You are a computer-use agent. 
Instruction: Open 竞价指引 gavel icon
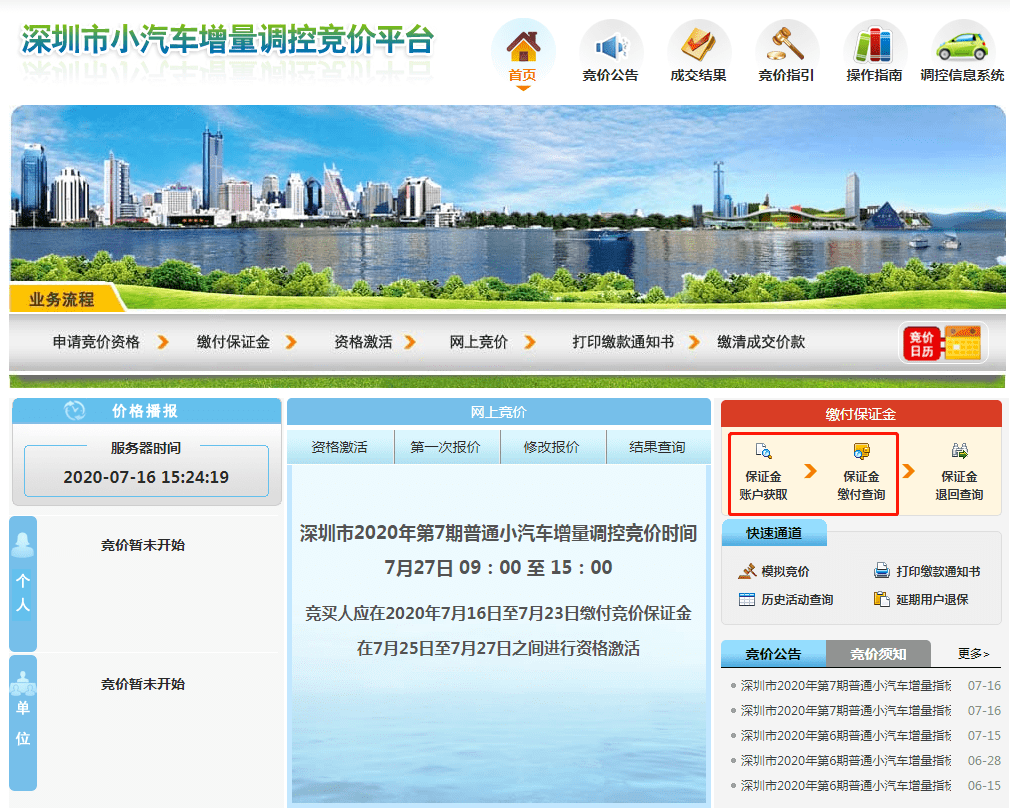(x=786, y=45)
